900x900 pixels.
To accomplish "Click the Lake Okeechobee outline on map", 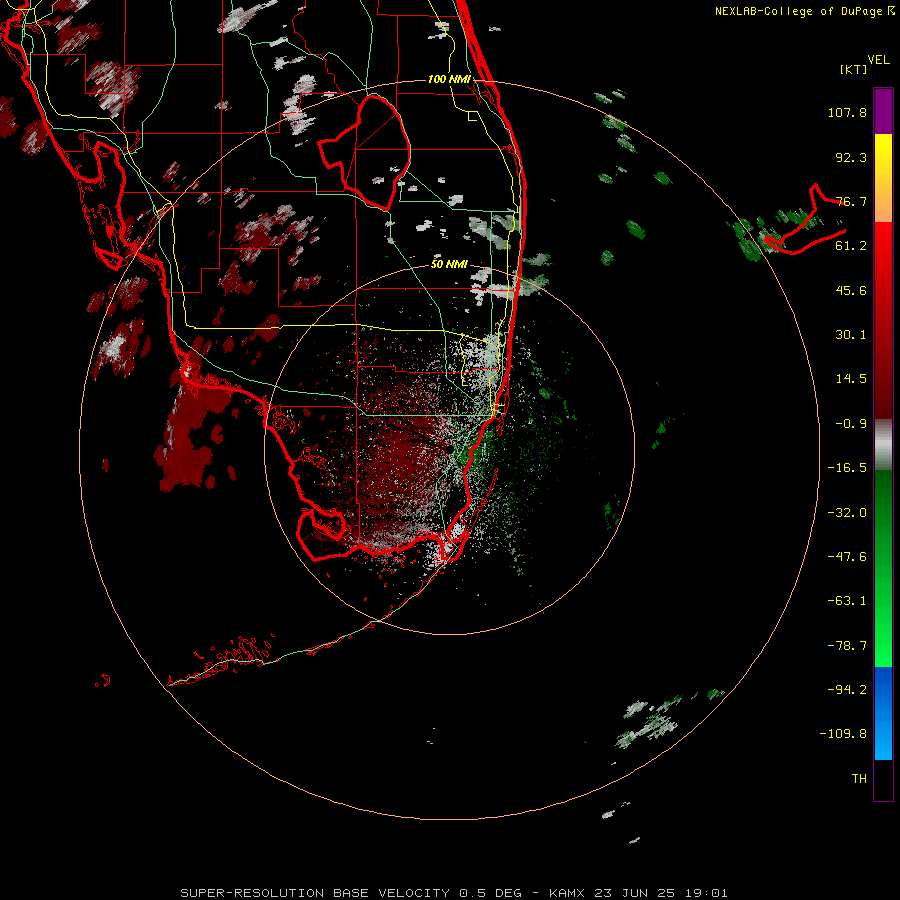I will pos(365,152).
